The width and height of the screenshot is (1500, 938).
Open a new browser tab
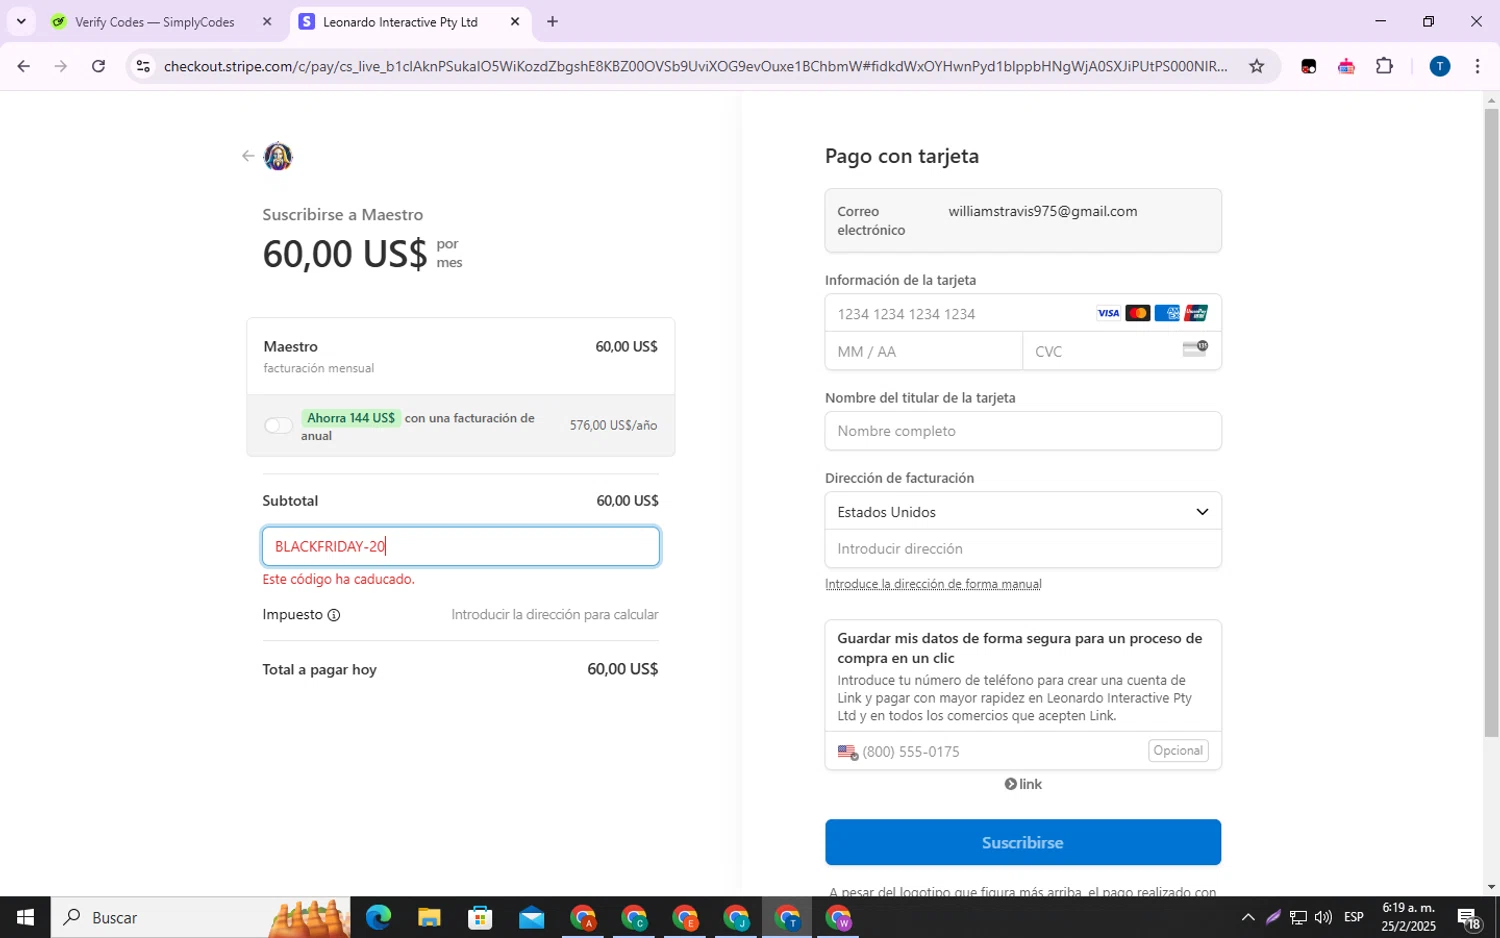point(552,21)
